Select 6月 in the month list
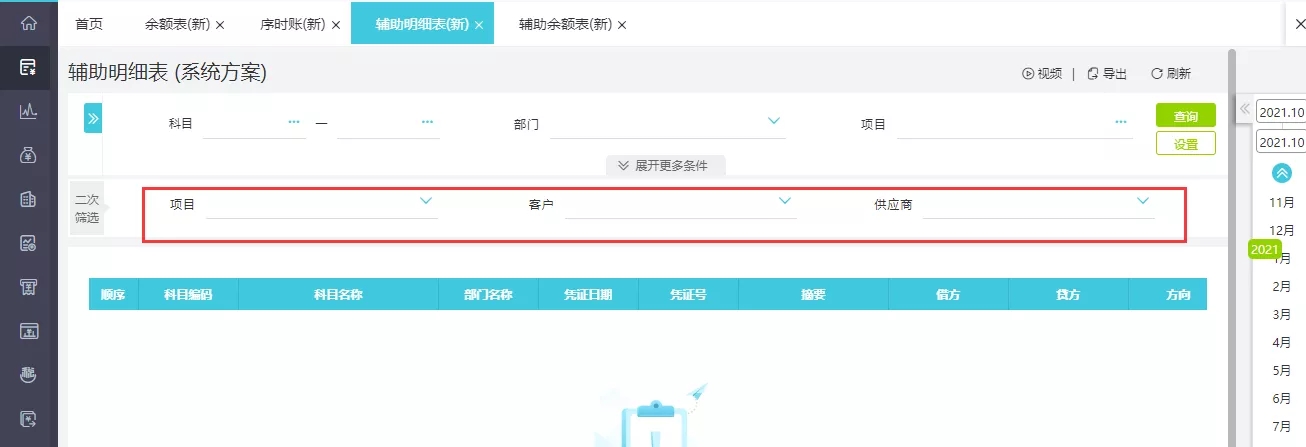 (x=1282, y=398)
